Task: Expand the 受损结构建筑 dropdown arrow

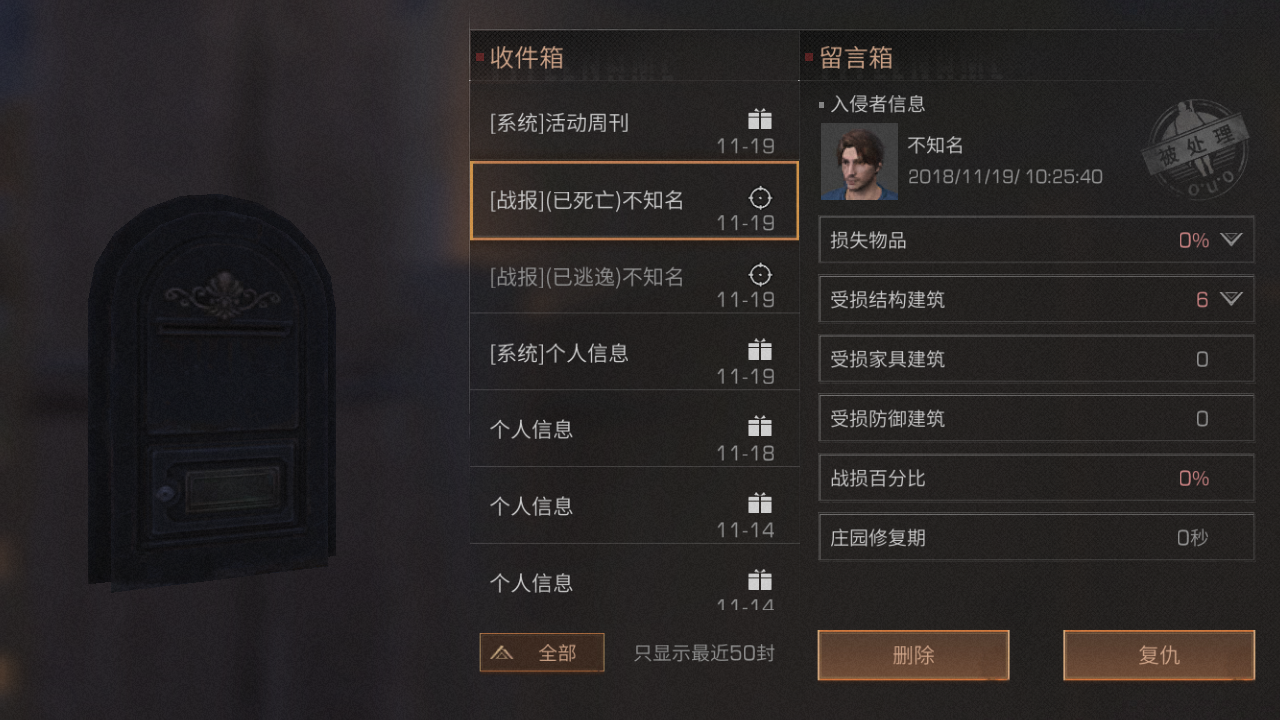Action: click(1231, 299)
